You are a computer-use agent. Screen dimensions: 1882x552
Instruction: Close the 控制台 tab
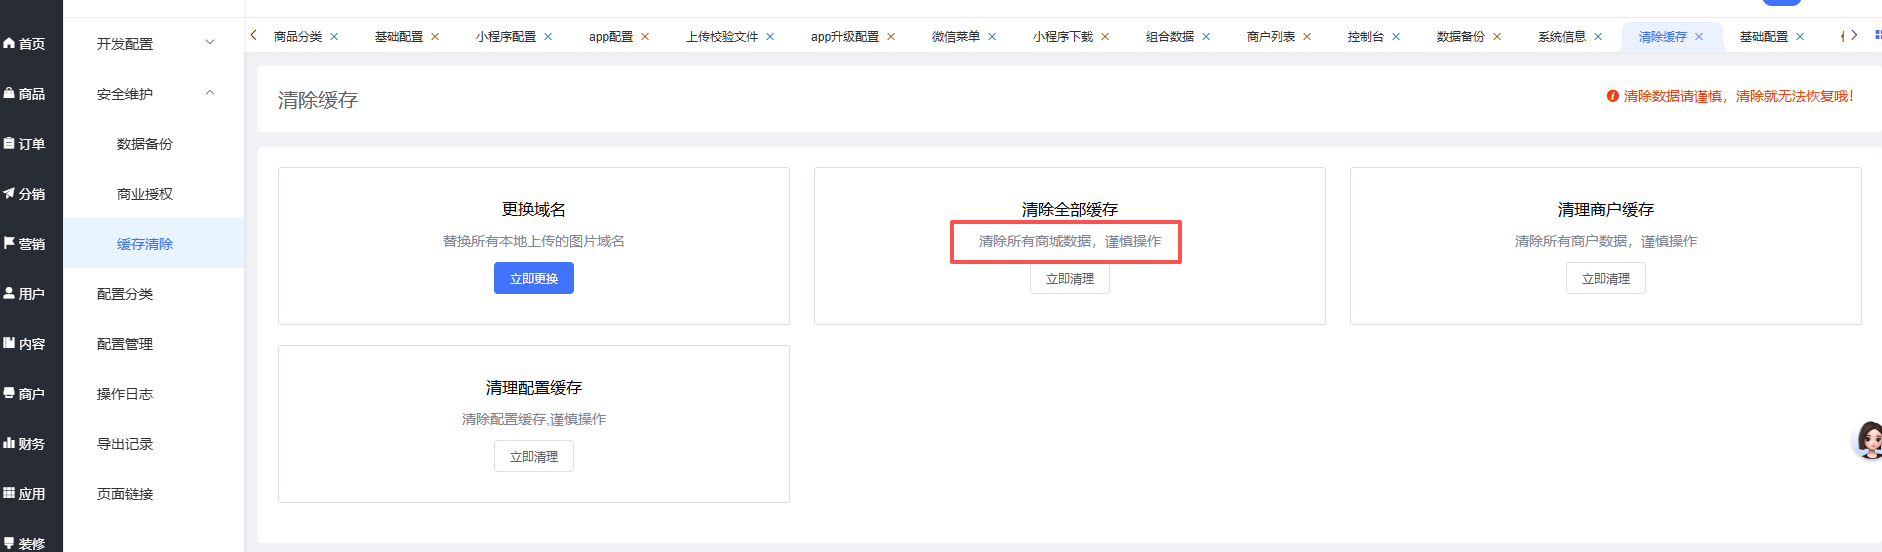1396,37
